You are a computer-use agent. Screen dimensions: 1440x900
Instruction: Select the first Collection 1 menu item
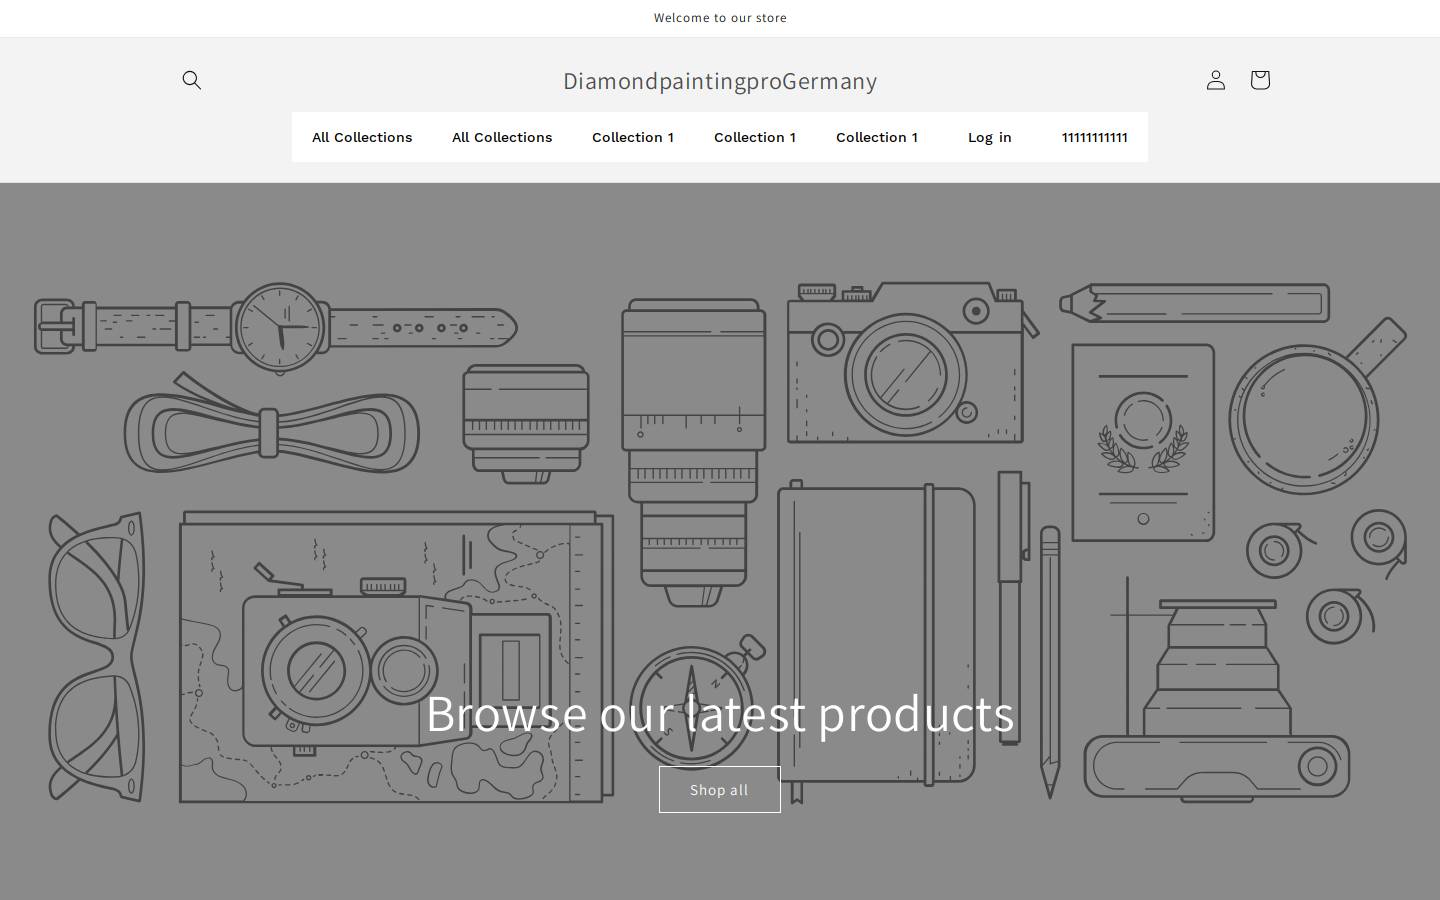(x=633, y=137)
